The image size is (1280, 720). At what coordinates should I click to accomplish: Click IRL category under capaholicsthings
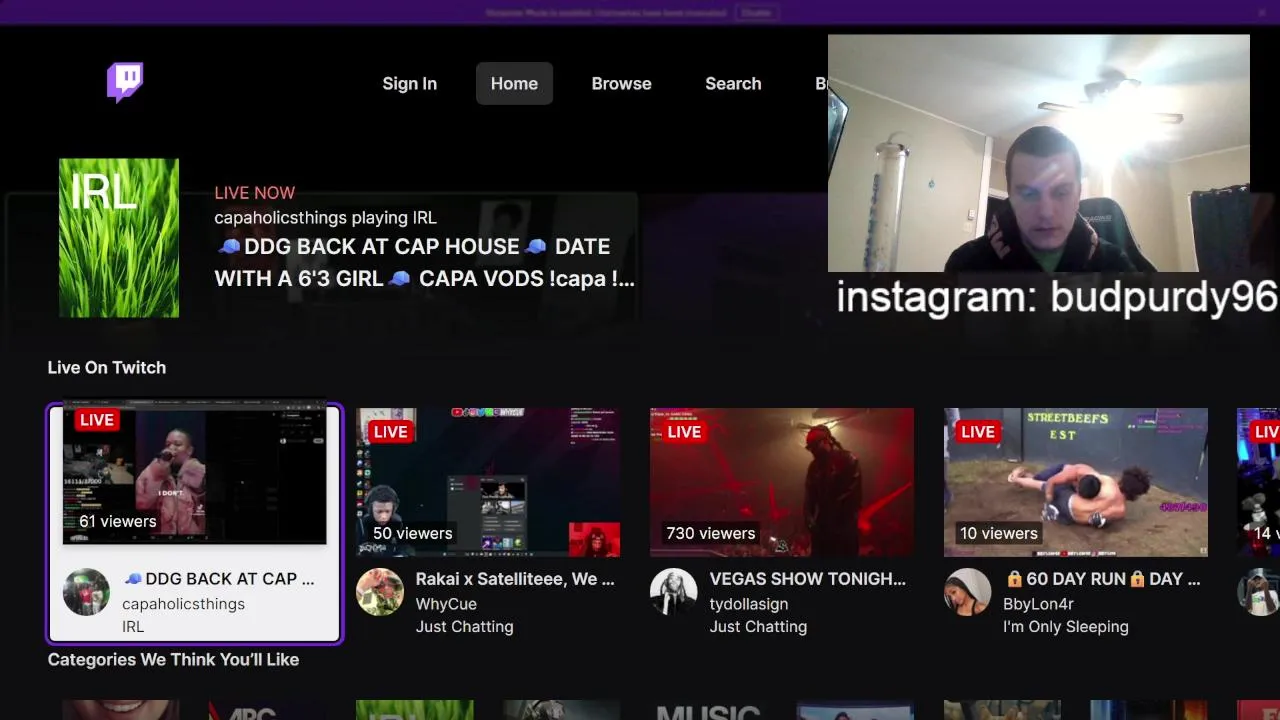[133, 627]
